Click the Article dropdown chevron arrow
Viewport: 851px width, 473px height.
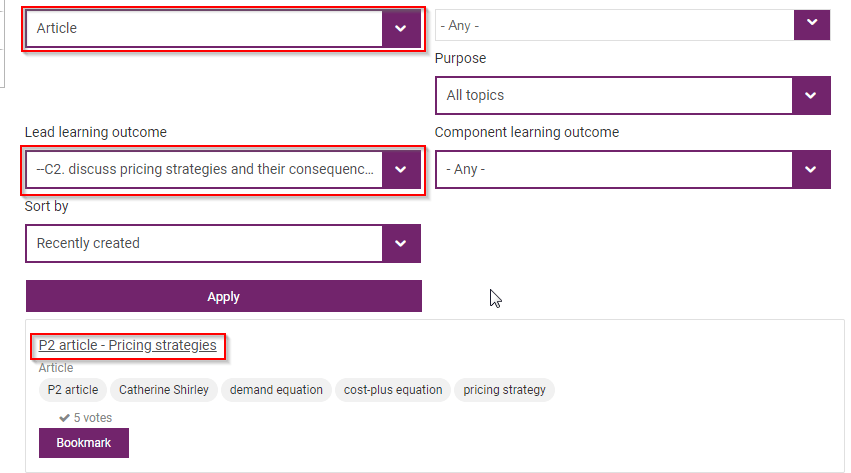(x=401, y=28)
